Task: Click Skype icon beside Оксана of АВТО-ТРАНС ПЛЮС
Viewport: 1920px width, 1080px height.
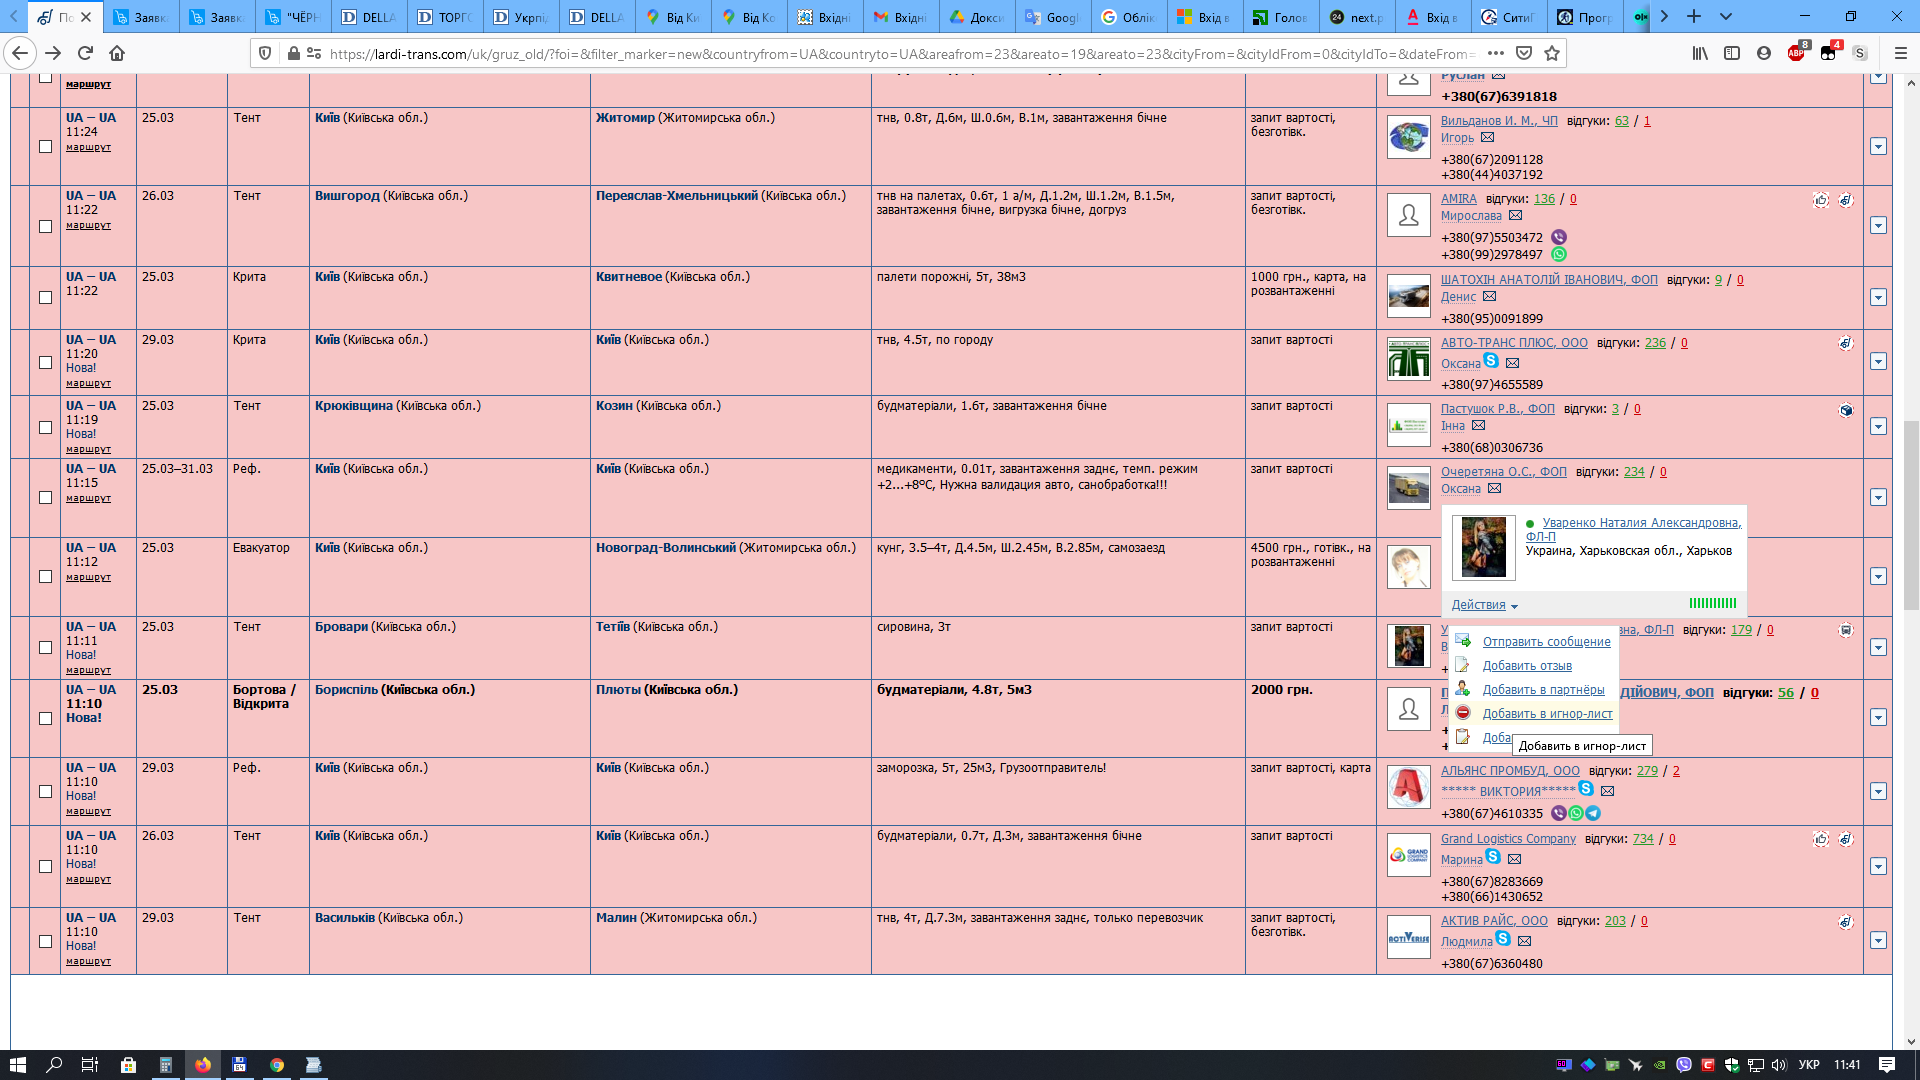Action: pos(1491,361)
